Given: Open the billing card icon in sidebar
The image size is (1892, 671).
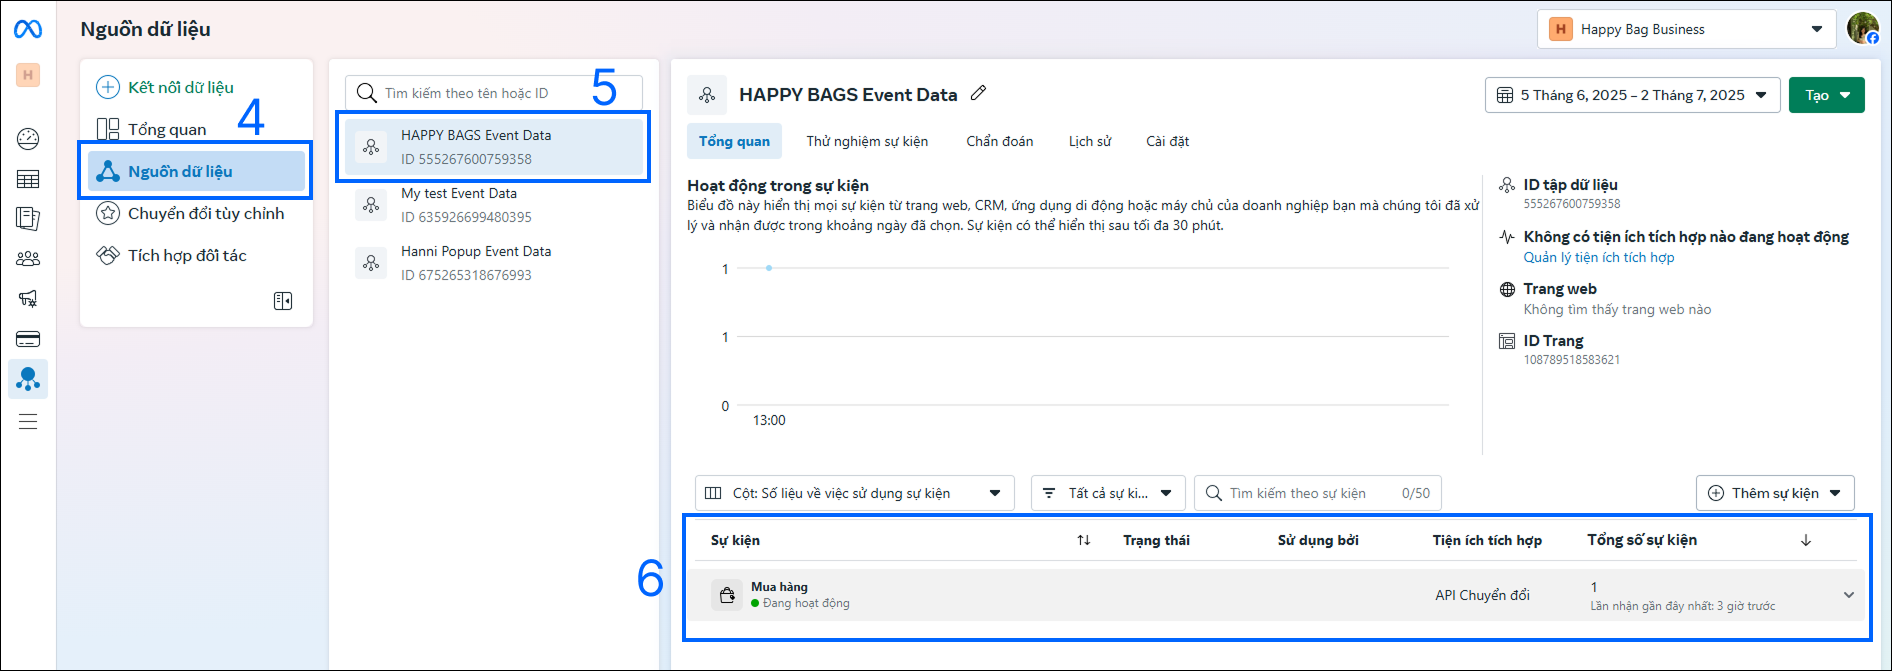Looking at the screenshot, I should coord(28,339).
